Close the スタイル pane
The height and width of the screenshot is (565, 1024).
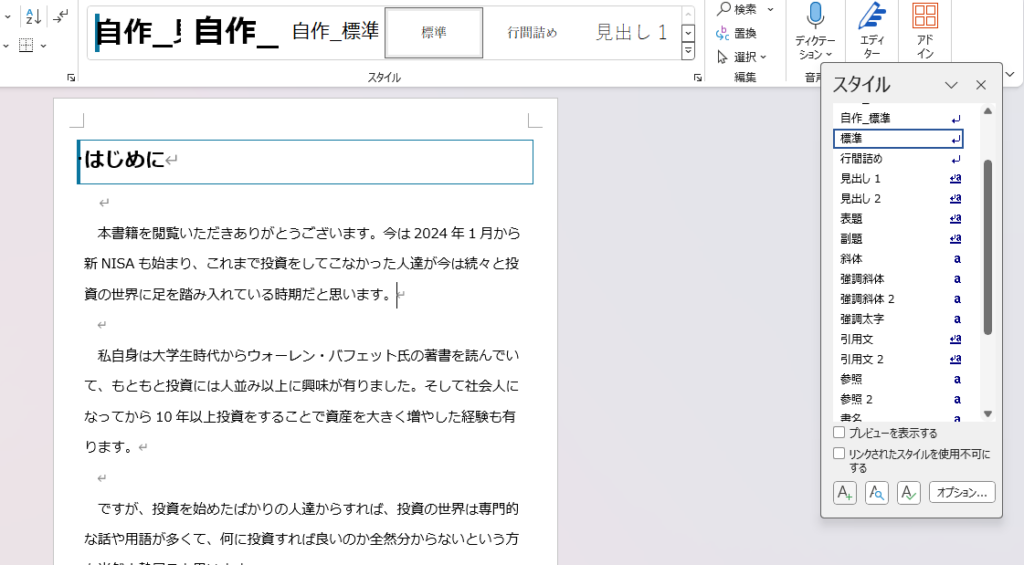pyautogui.click(x=981, y=86)
